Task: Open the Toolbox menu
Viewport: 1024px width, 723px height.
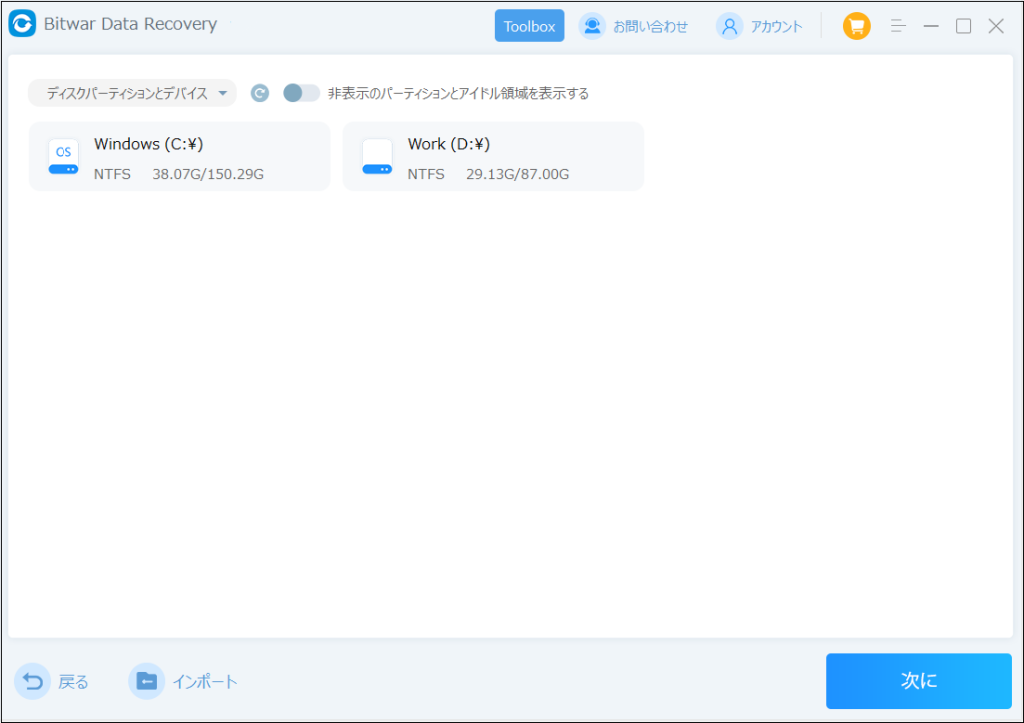Action: click(x=529, y=27)
